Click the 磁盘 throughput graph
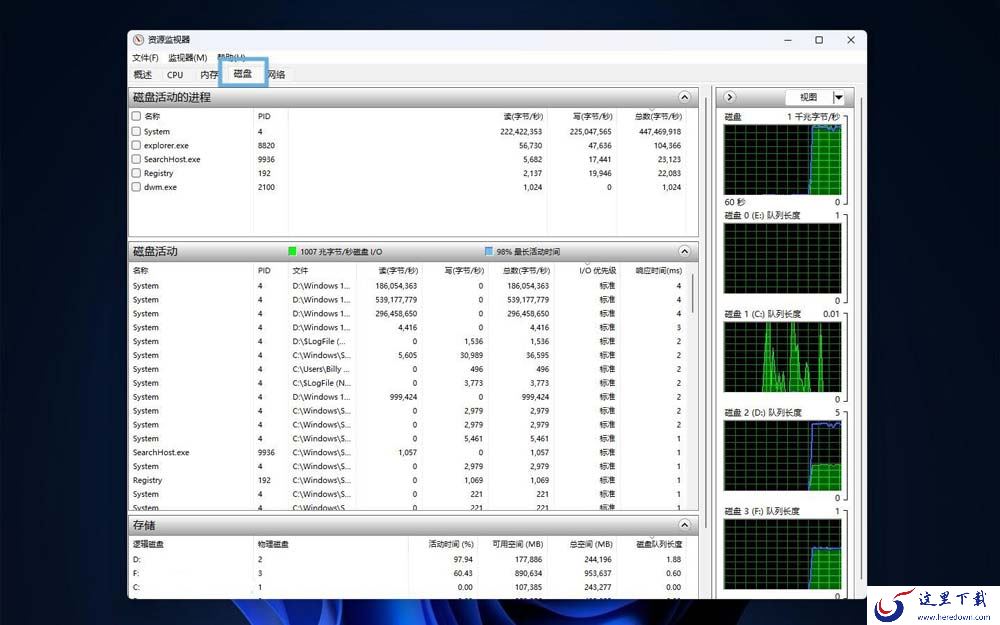 (x=783, y=159)
